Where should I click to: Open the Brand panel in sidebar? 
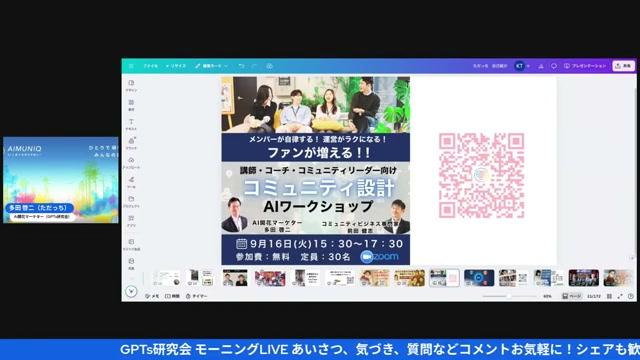(131, 143)
